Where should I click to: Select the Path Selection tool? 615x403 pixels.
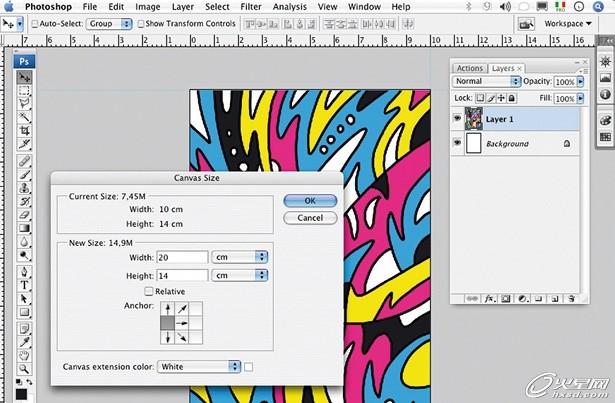[24, 299]
